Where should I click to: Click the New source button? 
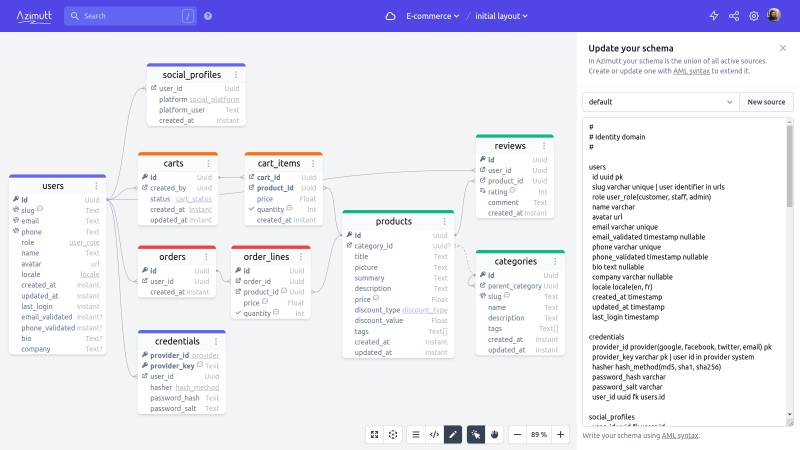pyautogui.click(x=766, y=102)
